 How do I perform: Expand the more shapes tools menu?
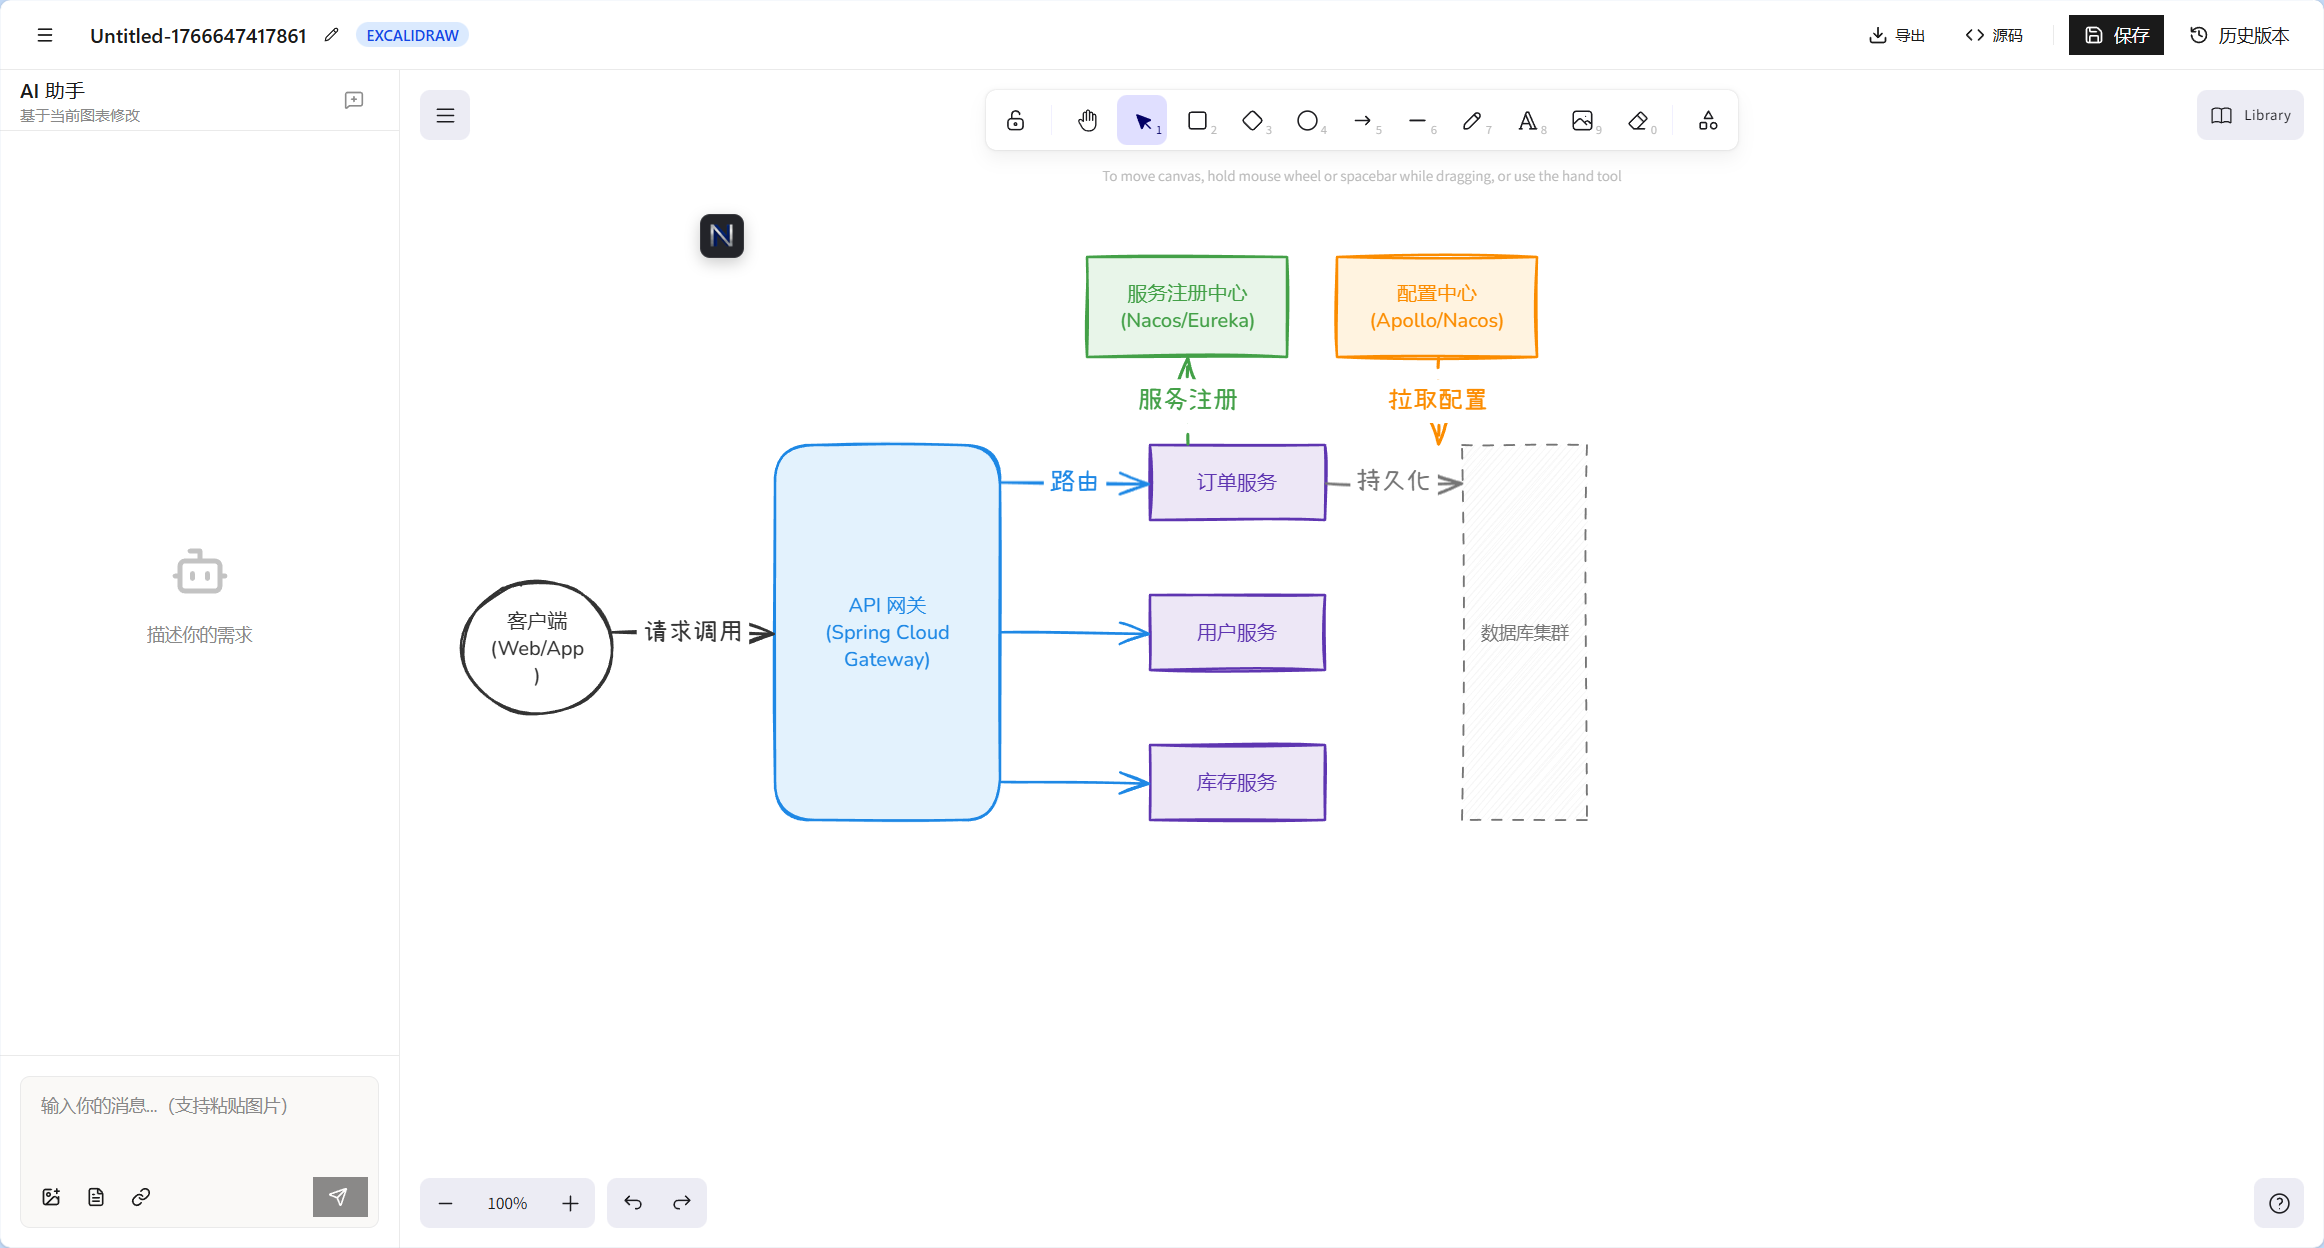click(1708, 121)
